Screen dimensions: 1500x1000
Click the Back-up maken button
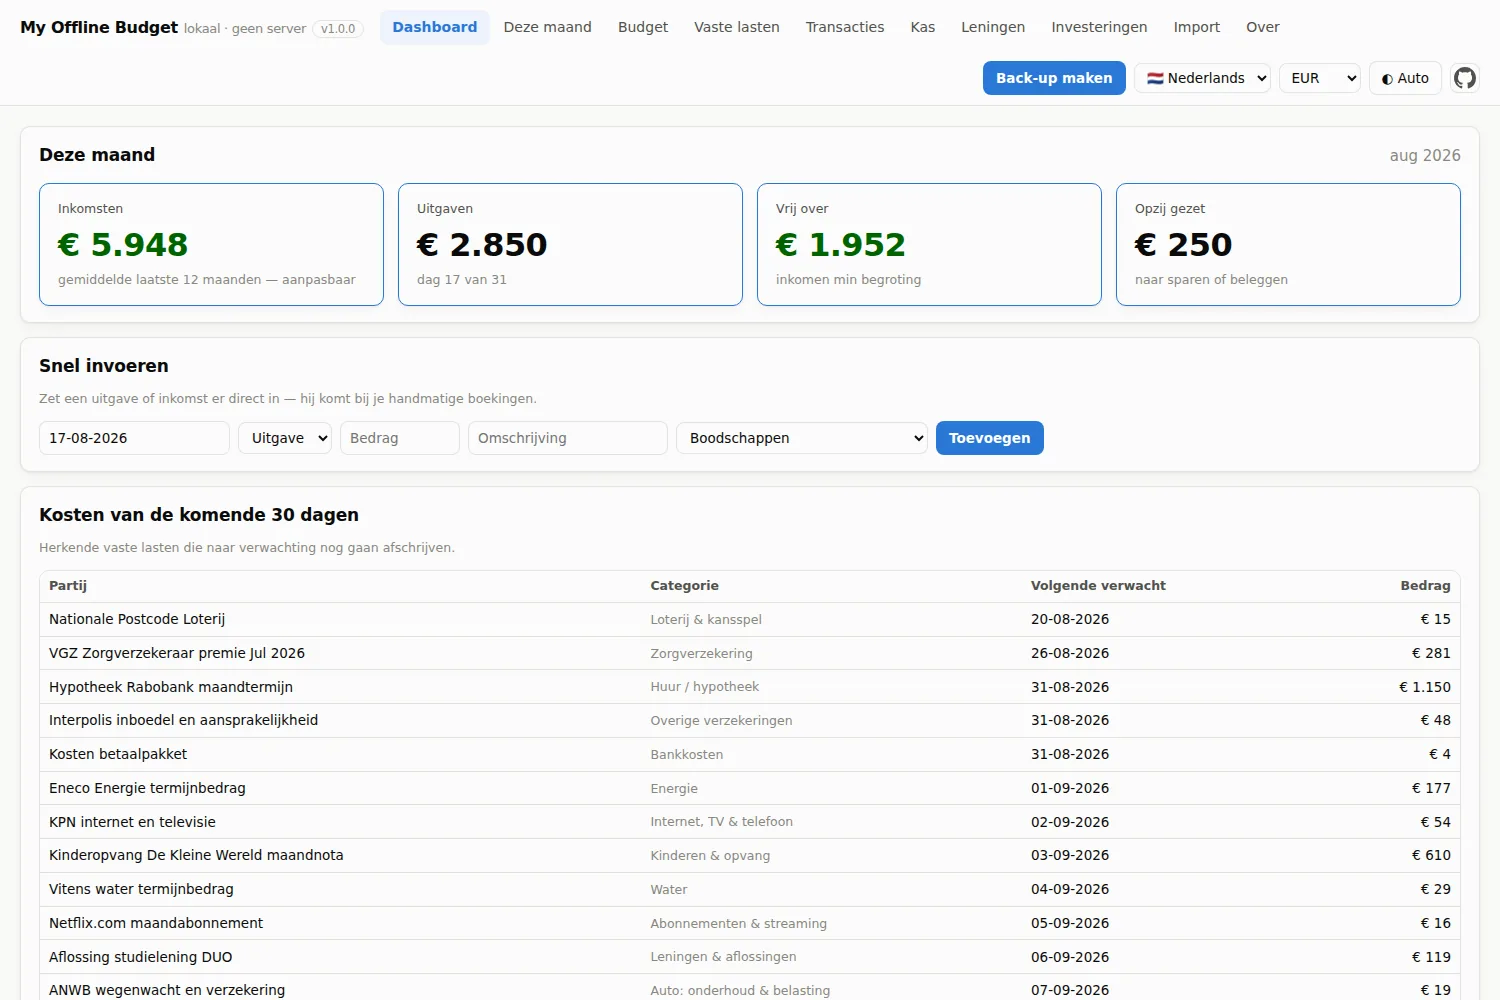pyautogui.click(x=1054, y=78)
